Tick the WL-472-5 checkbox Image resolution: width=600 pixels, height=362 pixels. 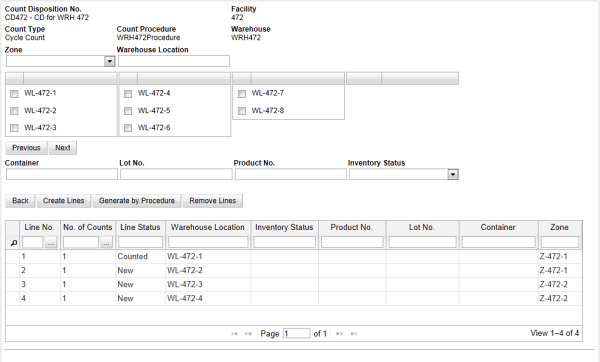[x=128, y=111]
